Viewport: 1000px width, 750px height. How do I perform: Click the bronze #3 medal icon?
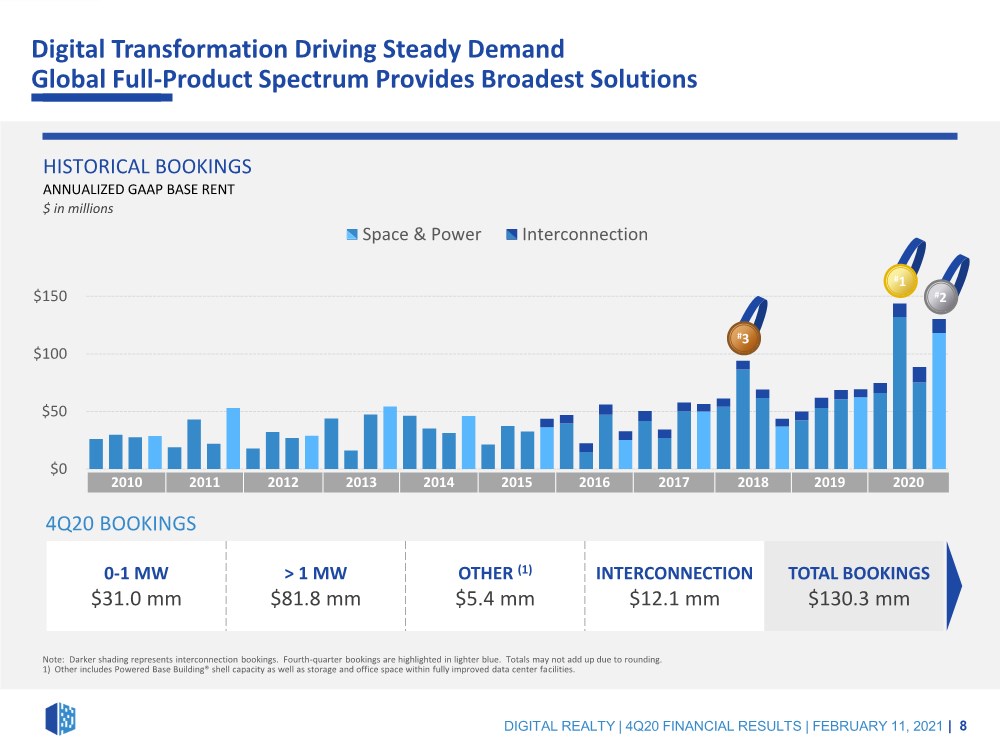(744, 338)
